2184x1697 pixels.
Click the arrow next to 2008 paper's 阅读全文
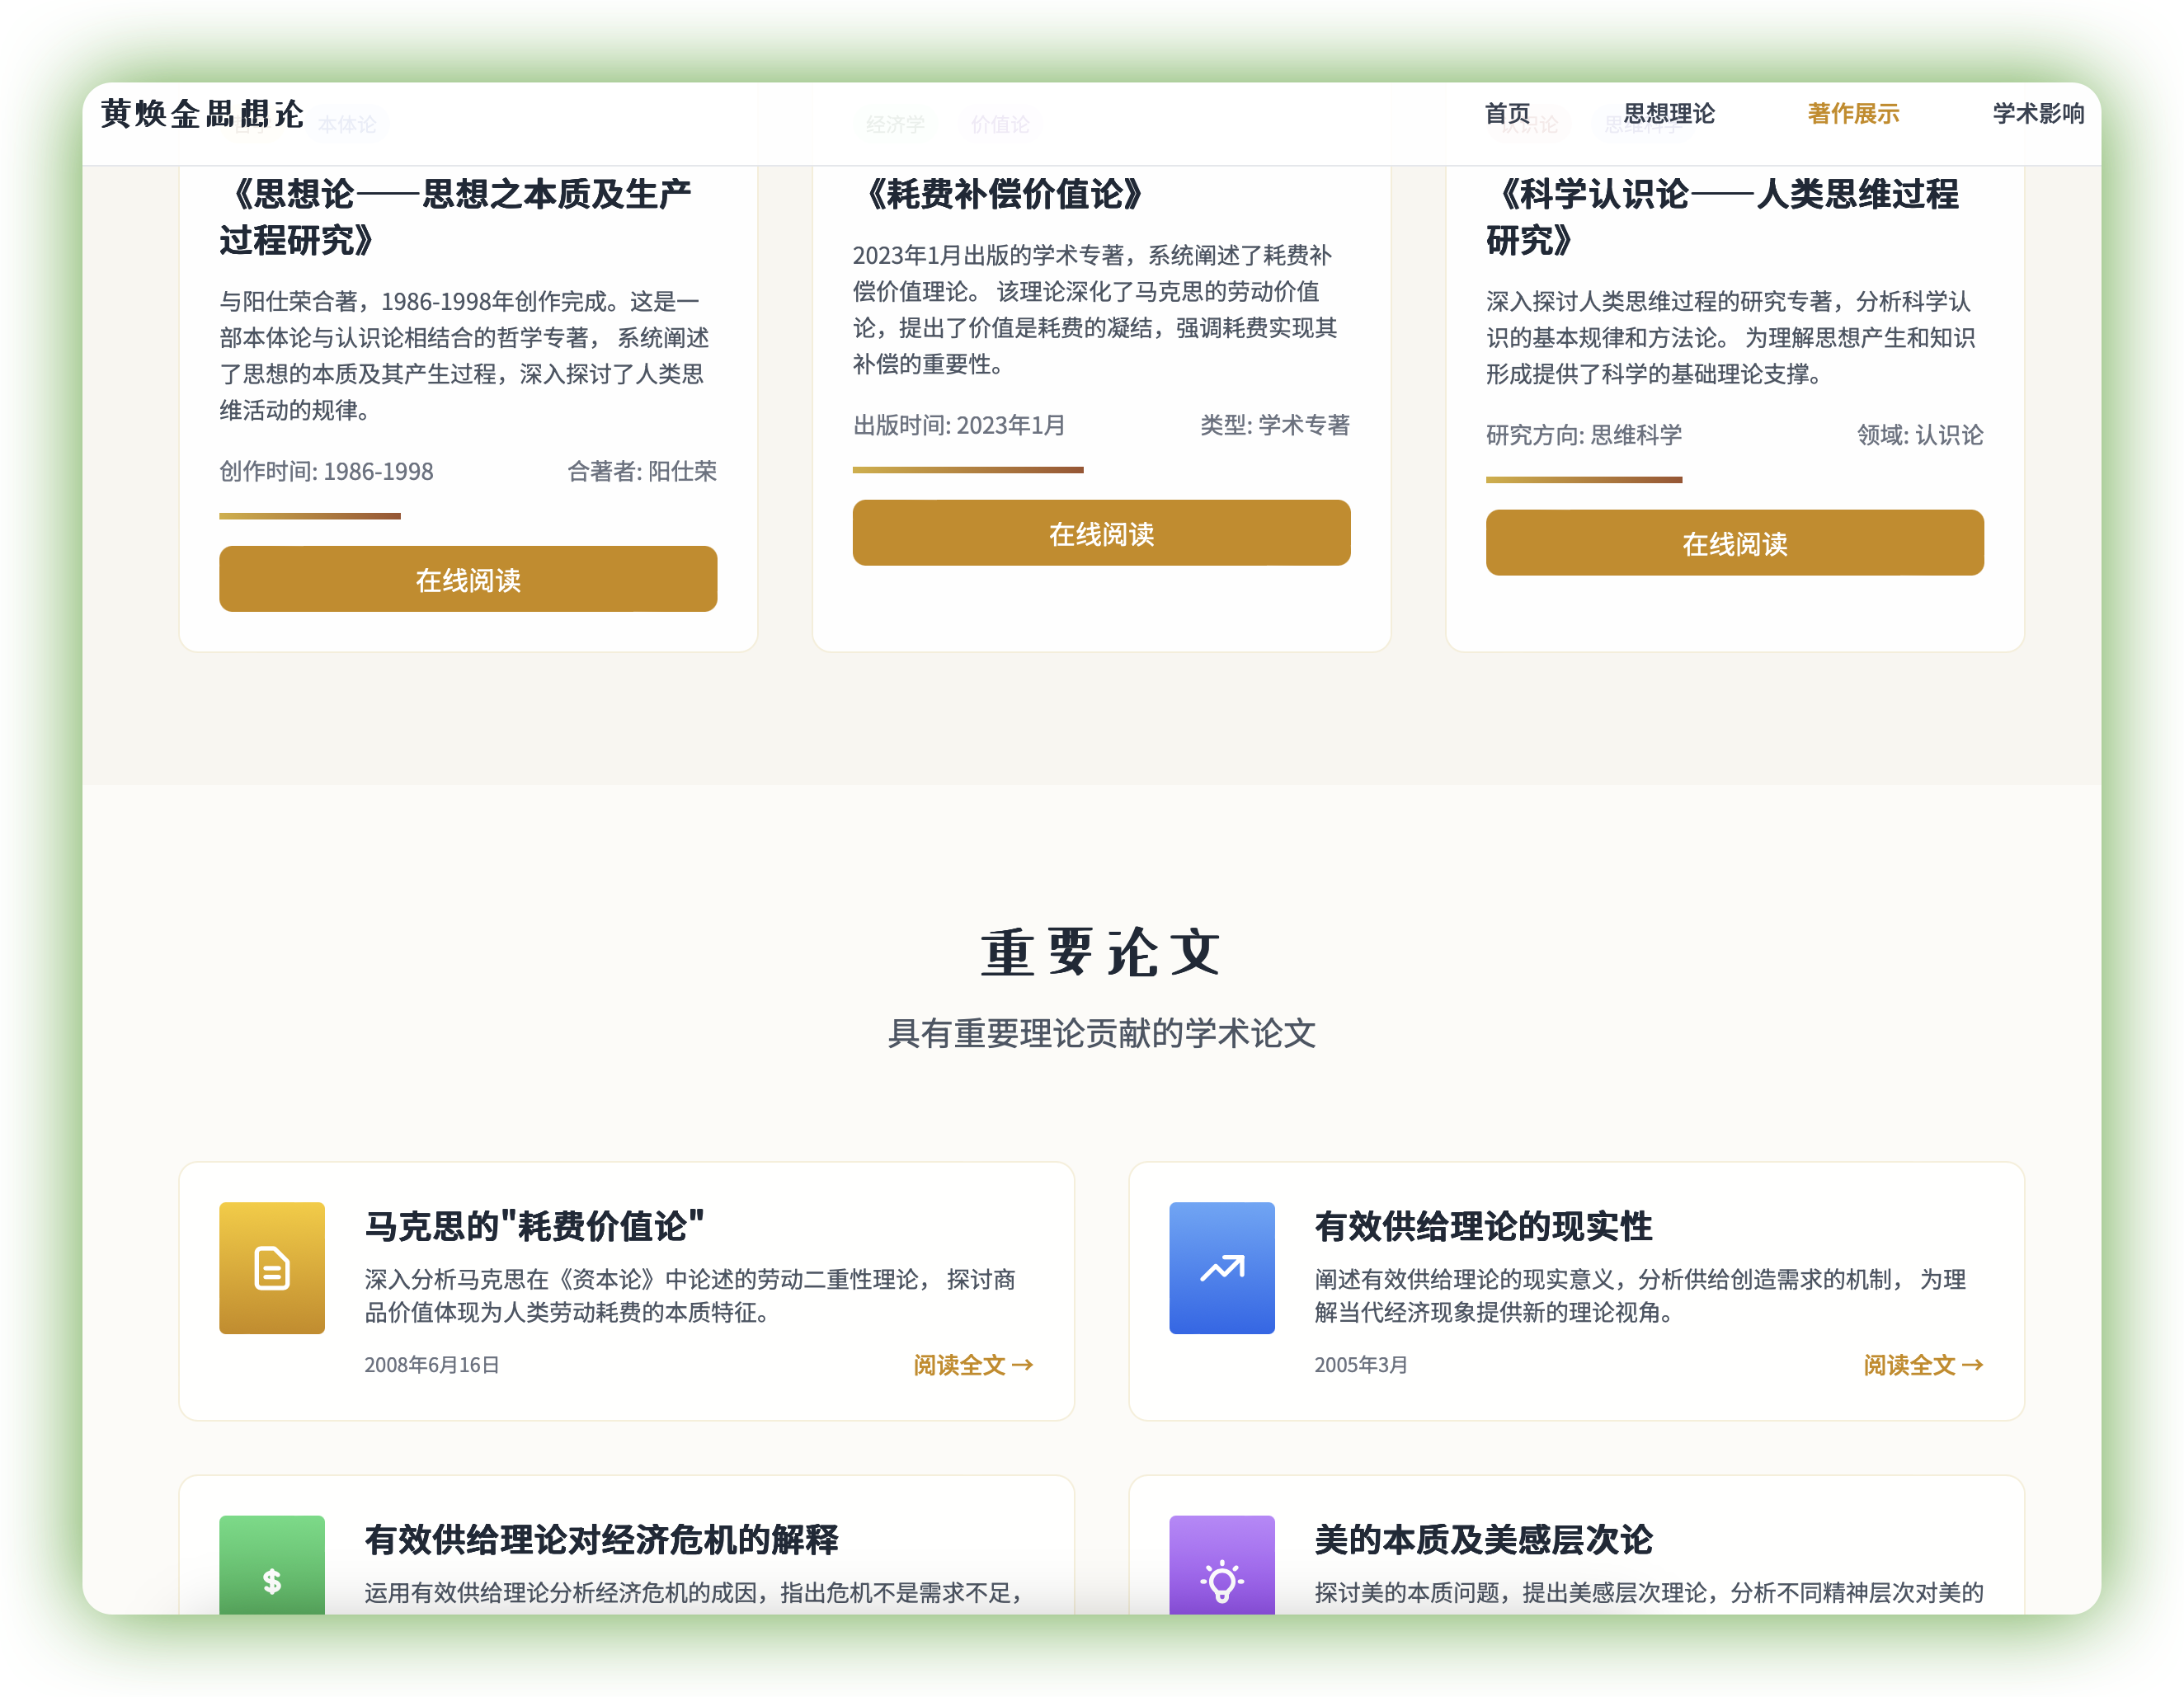[x=1023, y=1365]
